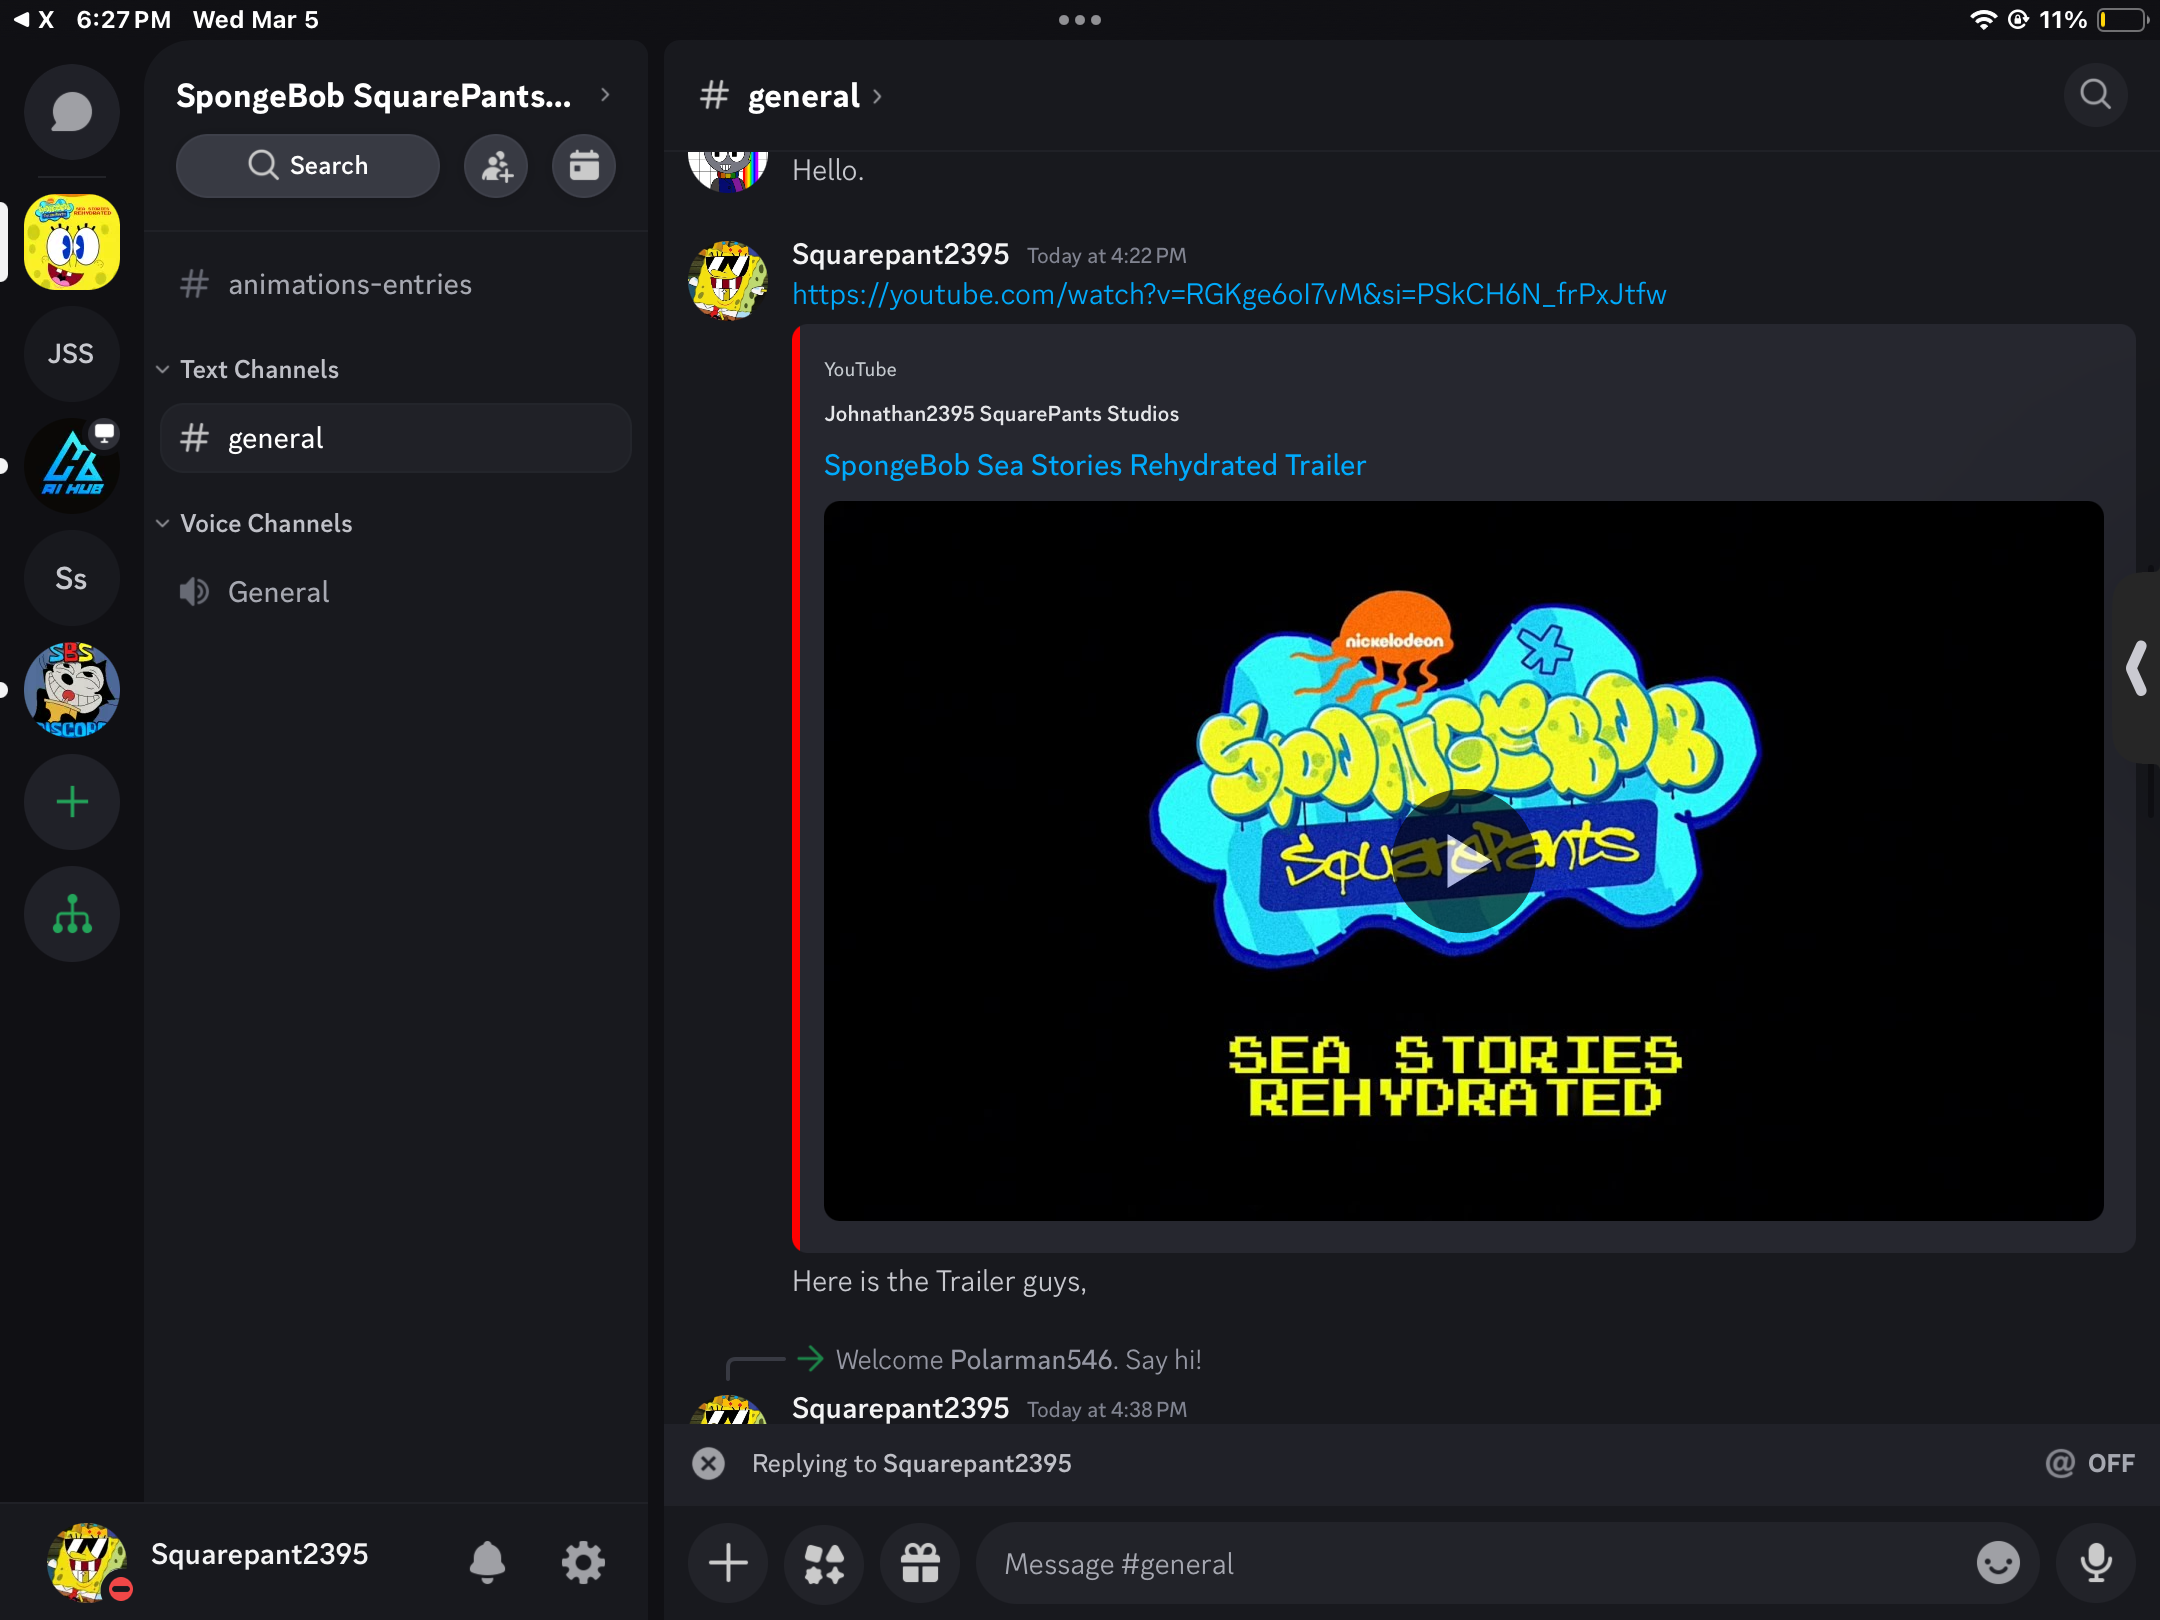This screenshot has width=2160, height=1620.
Task: Collapse the Voice Channels category
Action: (254, 523)
